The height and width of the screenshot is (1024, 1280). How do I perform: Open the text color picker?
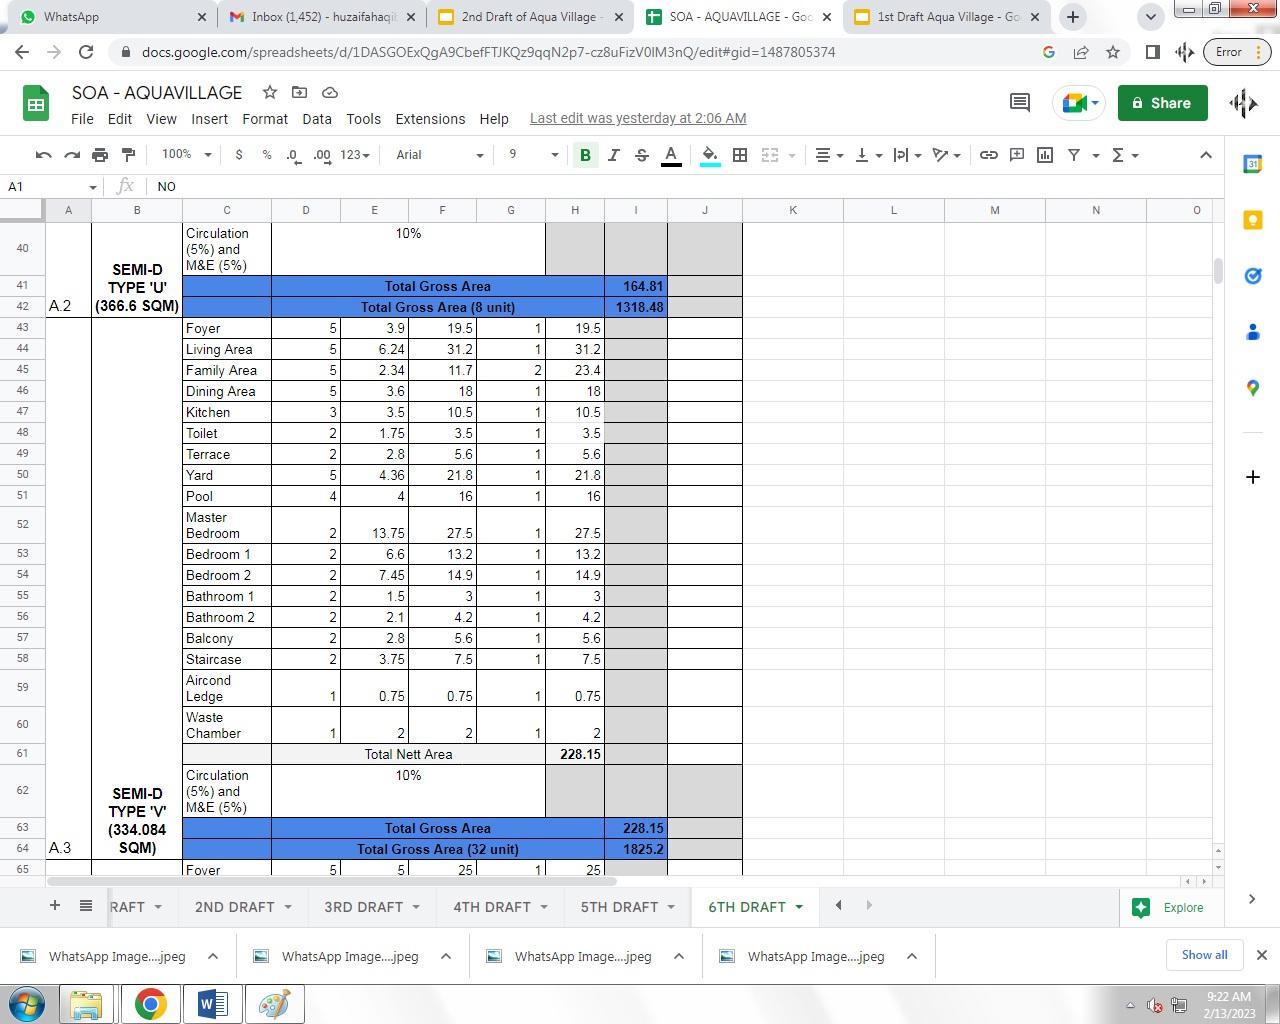click(x=671, y=155)
